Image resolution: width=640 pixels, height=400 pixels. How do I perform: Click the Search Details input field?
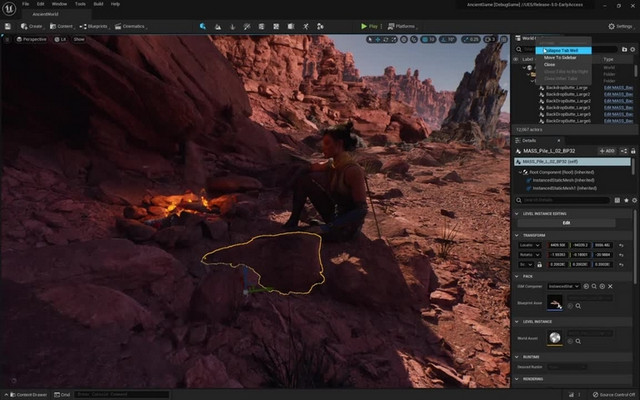562,200
